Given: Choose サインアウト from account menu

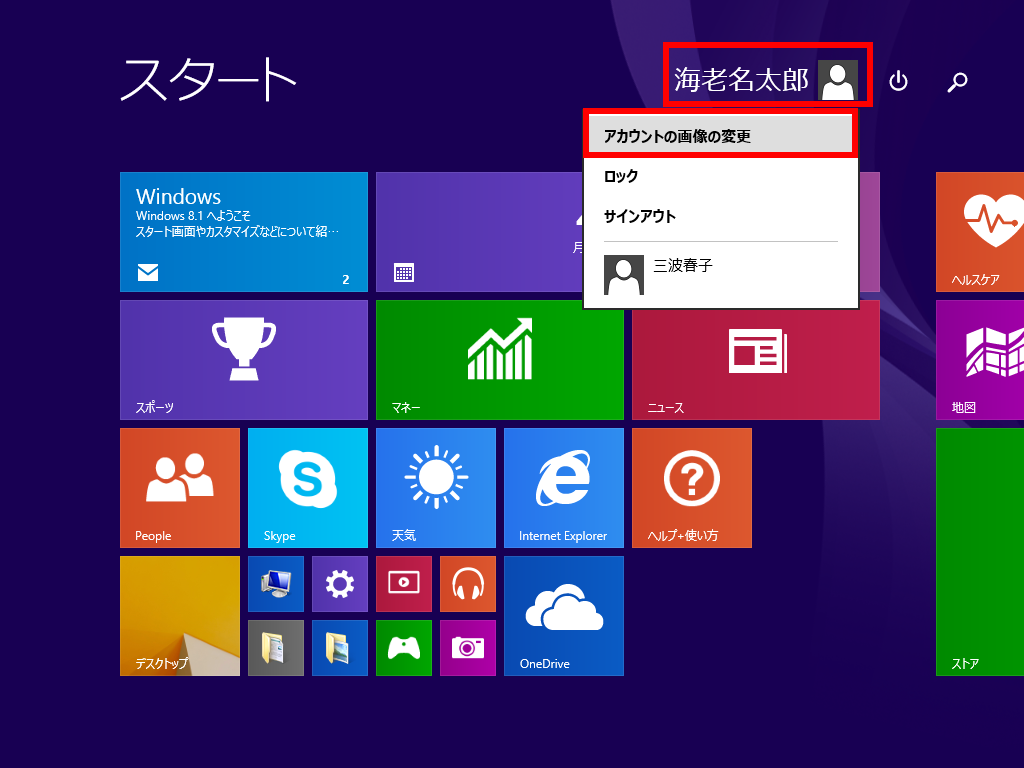Looking at the screenshot, I should [720, 216].
